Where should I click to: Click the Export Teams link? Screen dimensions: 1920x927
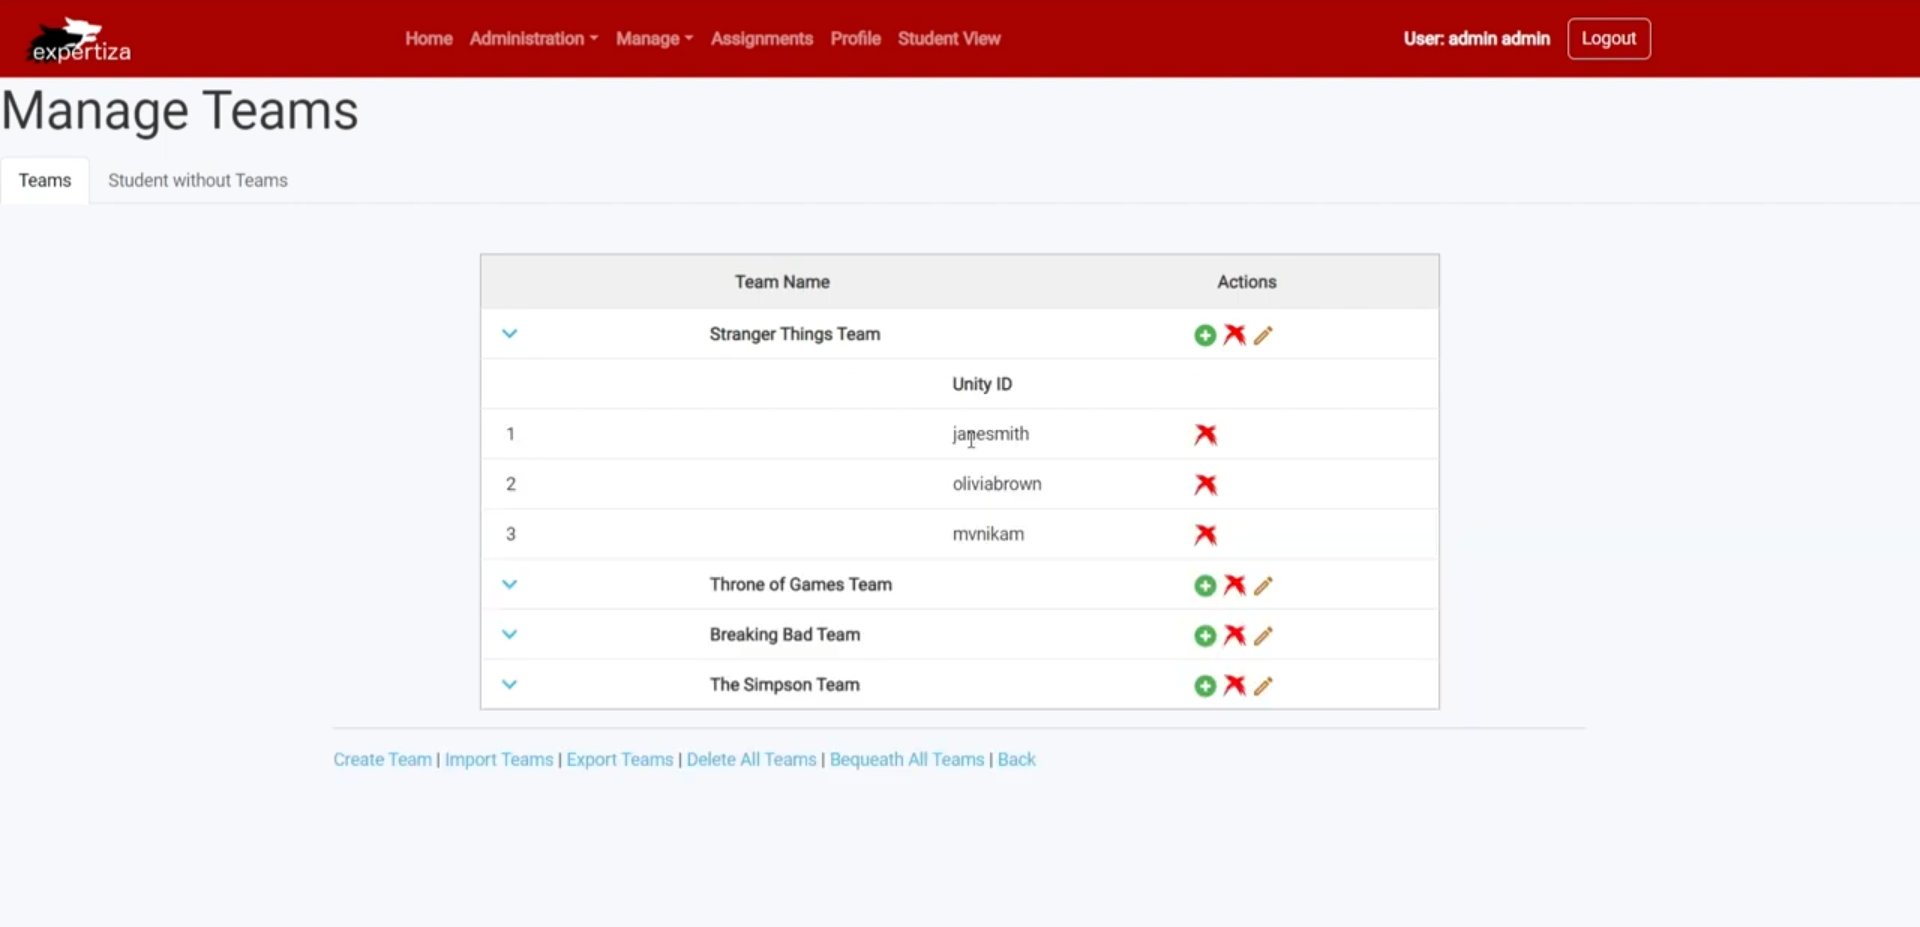620,759
